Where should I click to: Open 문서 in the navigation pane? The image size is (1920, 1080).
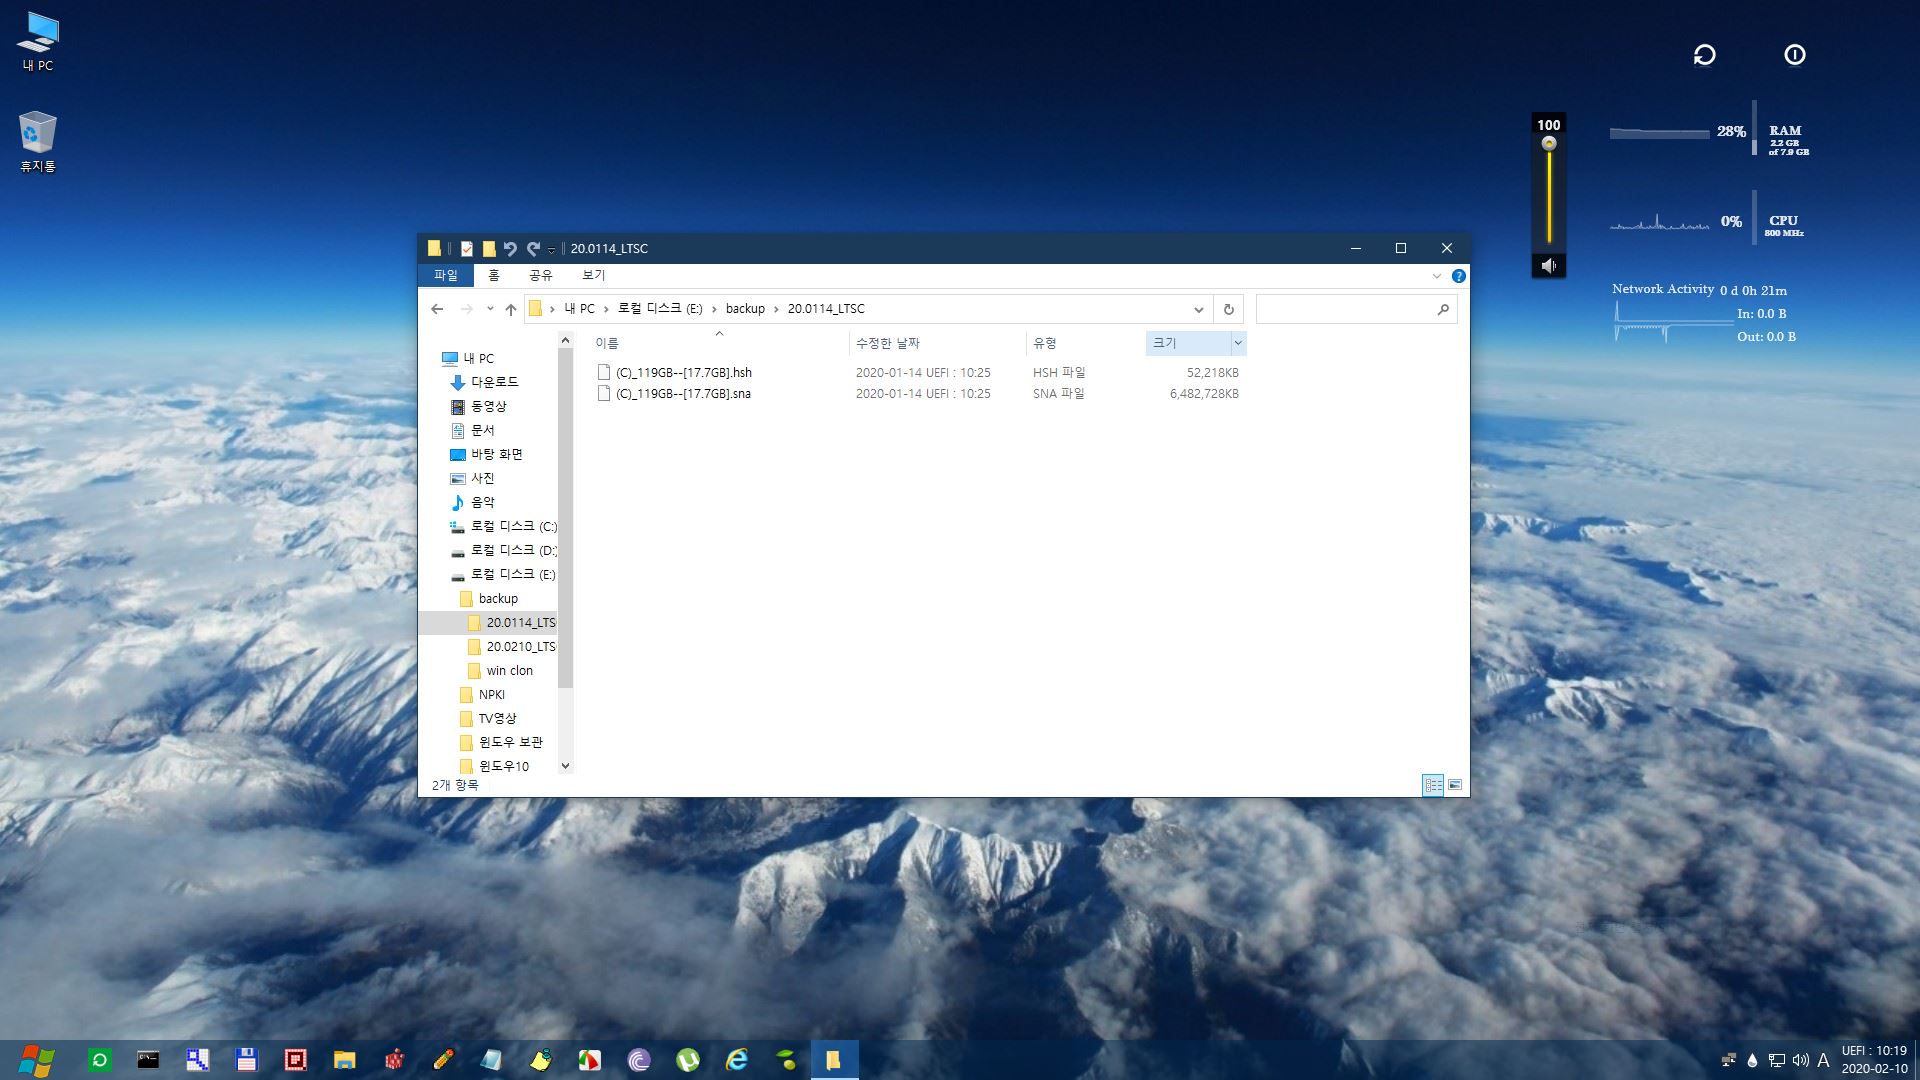pyautogui.click(x=482, y=430)
